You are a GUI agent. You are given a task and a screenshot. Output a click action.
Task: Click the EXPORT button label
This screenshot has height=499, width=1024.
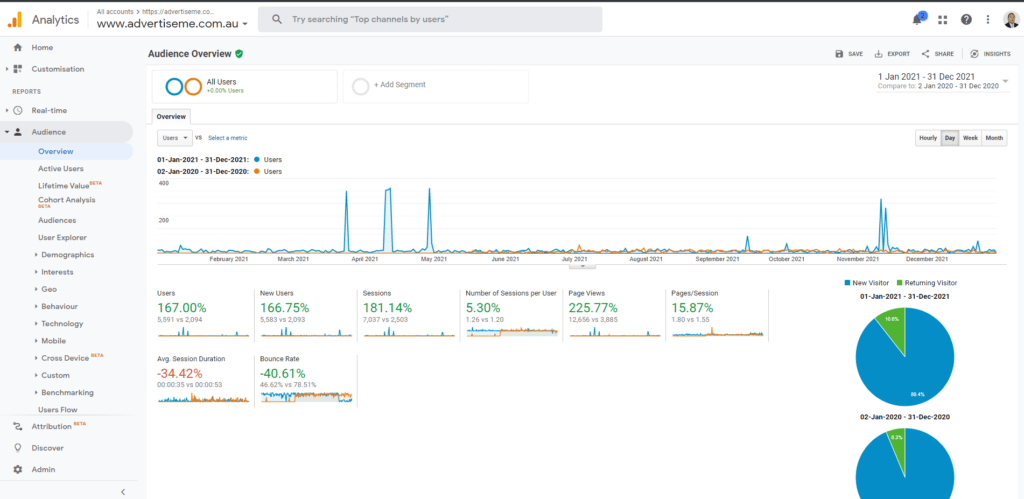[x=899, y=54]
